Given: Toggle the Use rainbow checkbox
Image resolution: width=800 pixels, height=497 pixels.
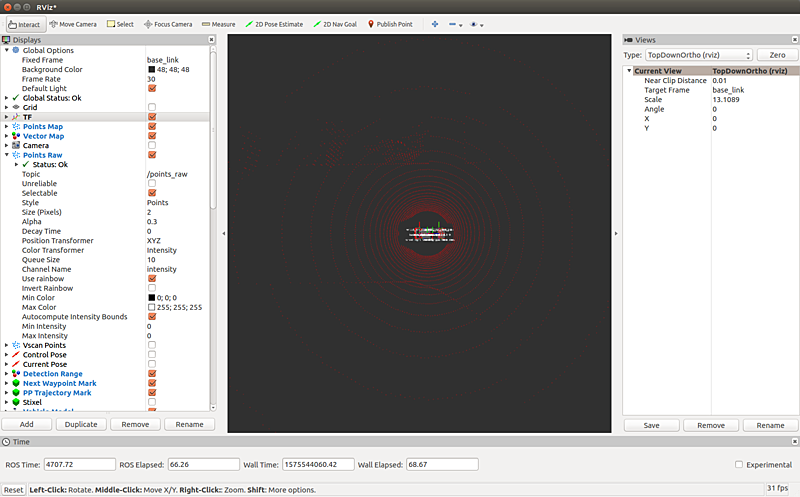Looking at the screenshot, I should coord(152,279).
